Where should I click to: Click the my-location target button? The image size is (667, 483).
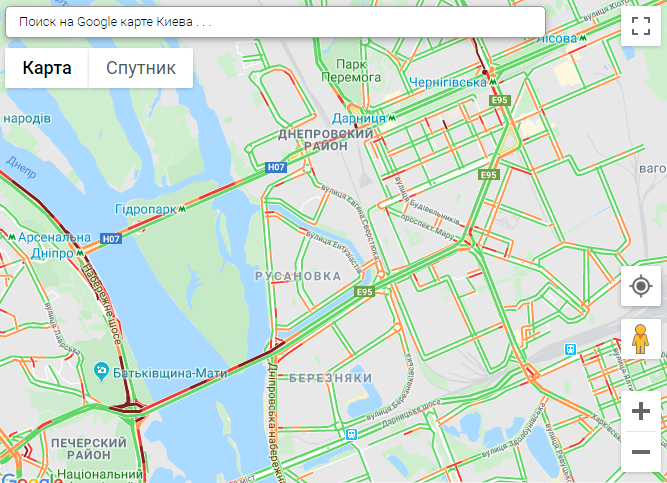tap(641, 286)
